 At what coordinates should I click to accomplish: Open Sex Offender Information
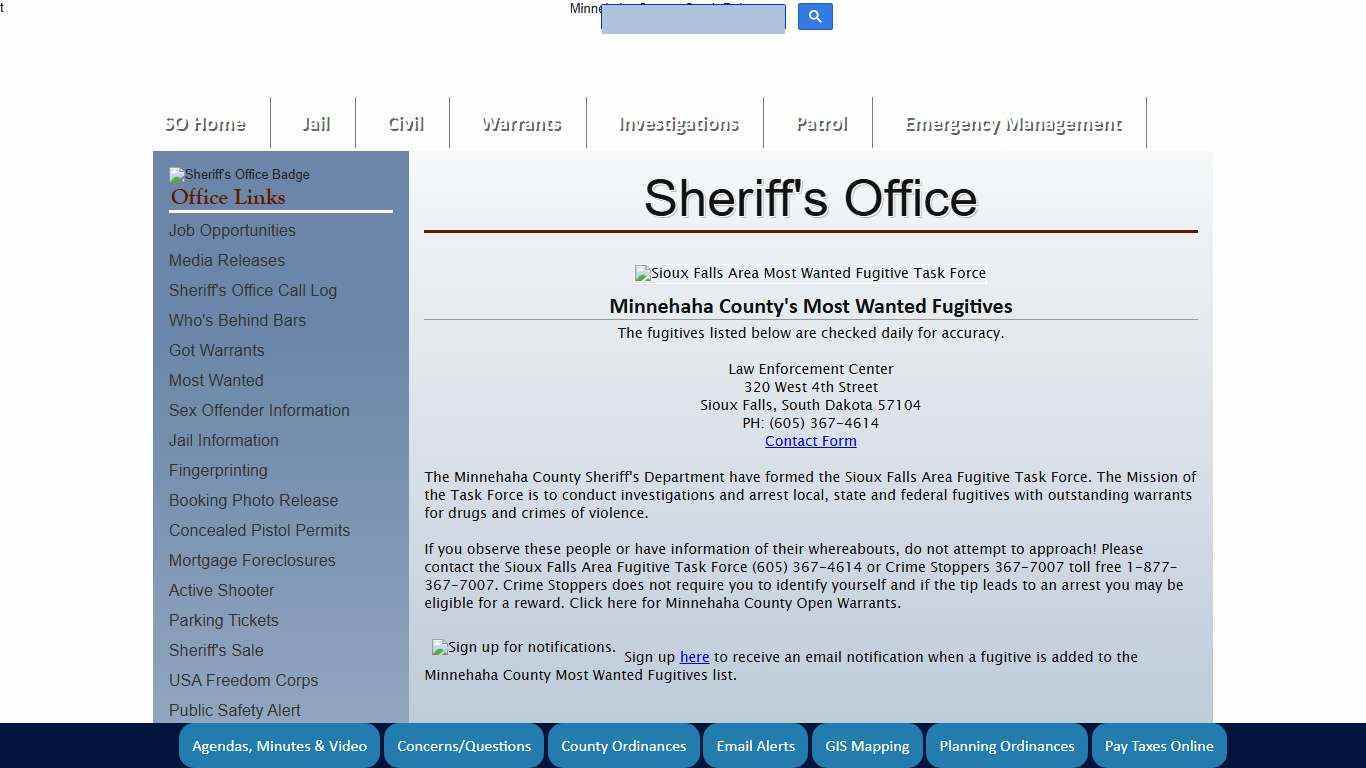tap(259, 410)
